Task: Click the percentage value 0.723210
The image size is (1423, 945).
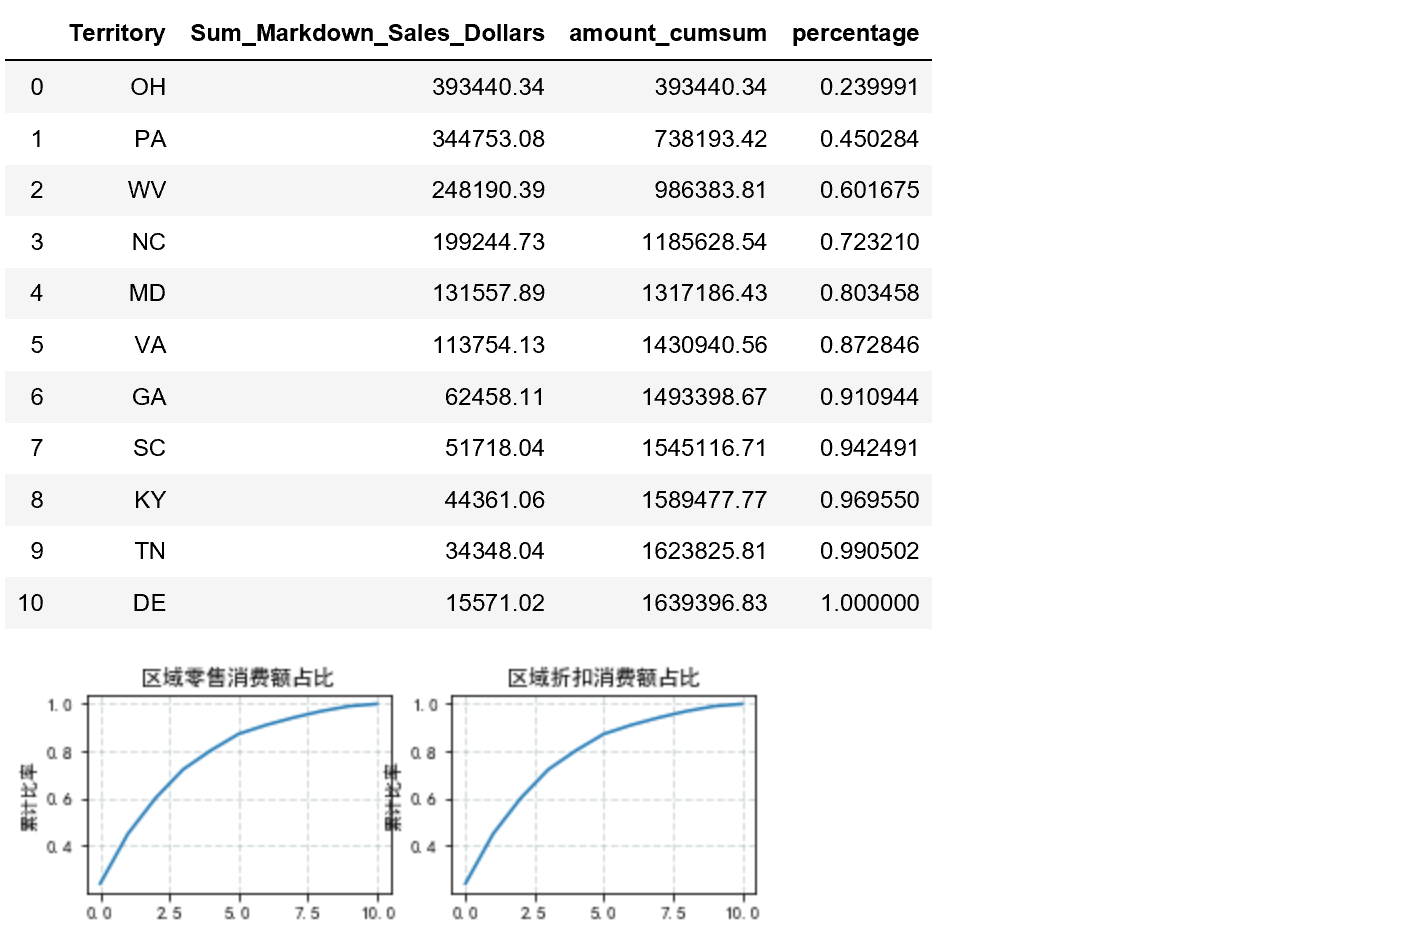Action: 869,242
